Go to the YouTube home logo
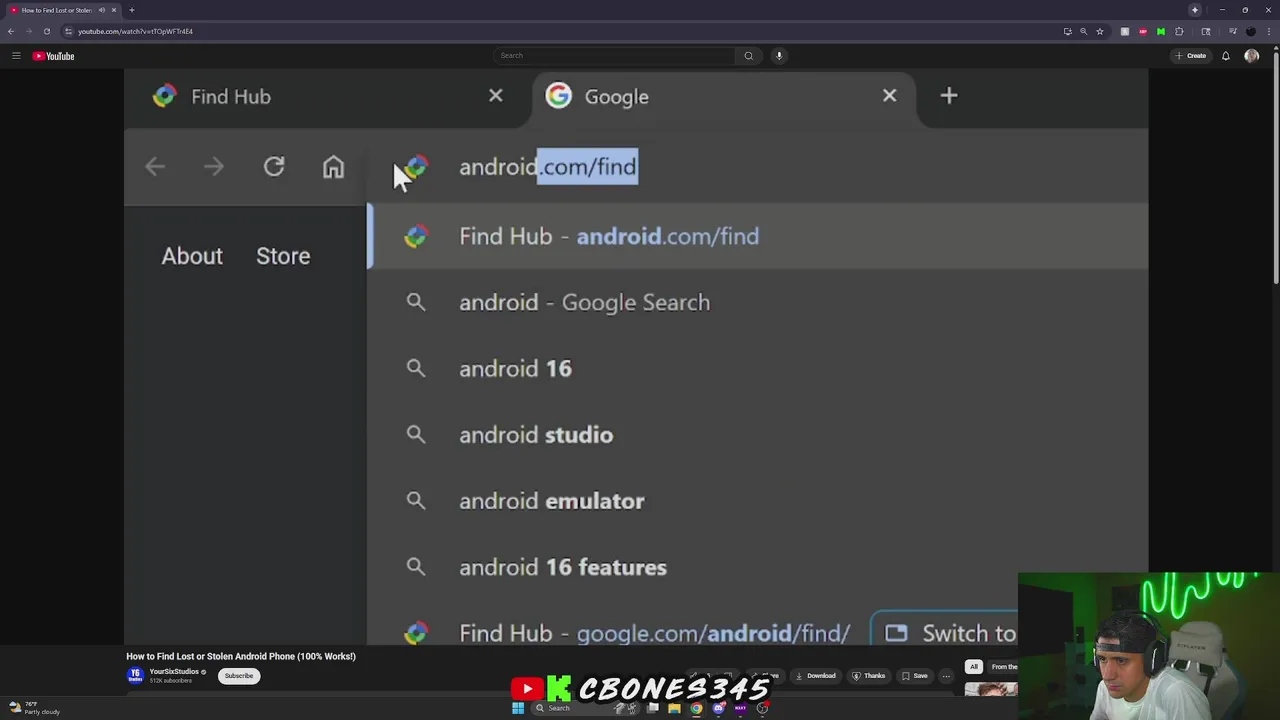1280x720 pixels. [x=54, y=56]
